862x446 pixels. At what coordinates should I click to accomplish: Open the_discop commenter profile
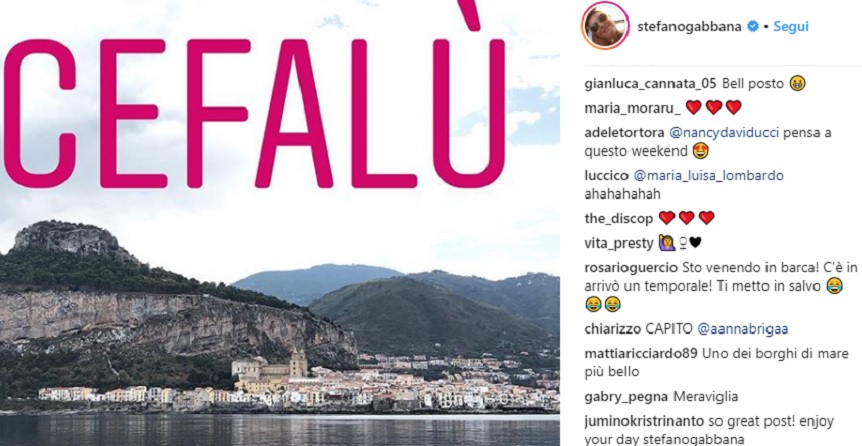(618, 219)
